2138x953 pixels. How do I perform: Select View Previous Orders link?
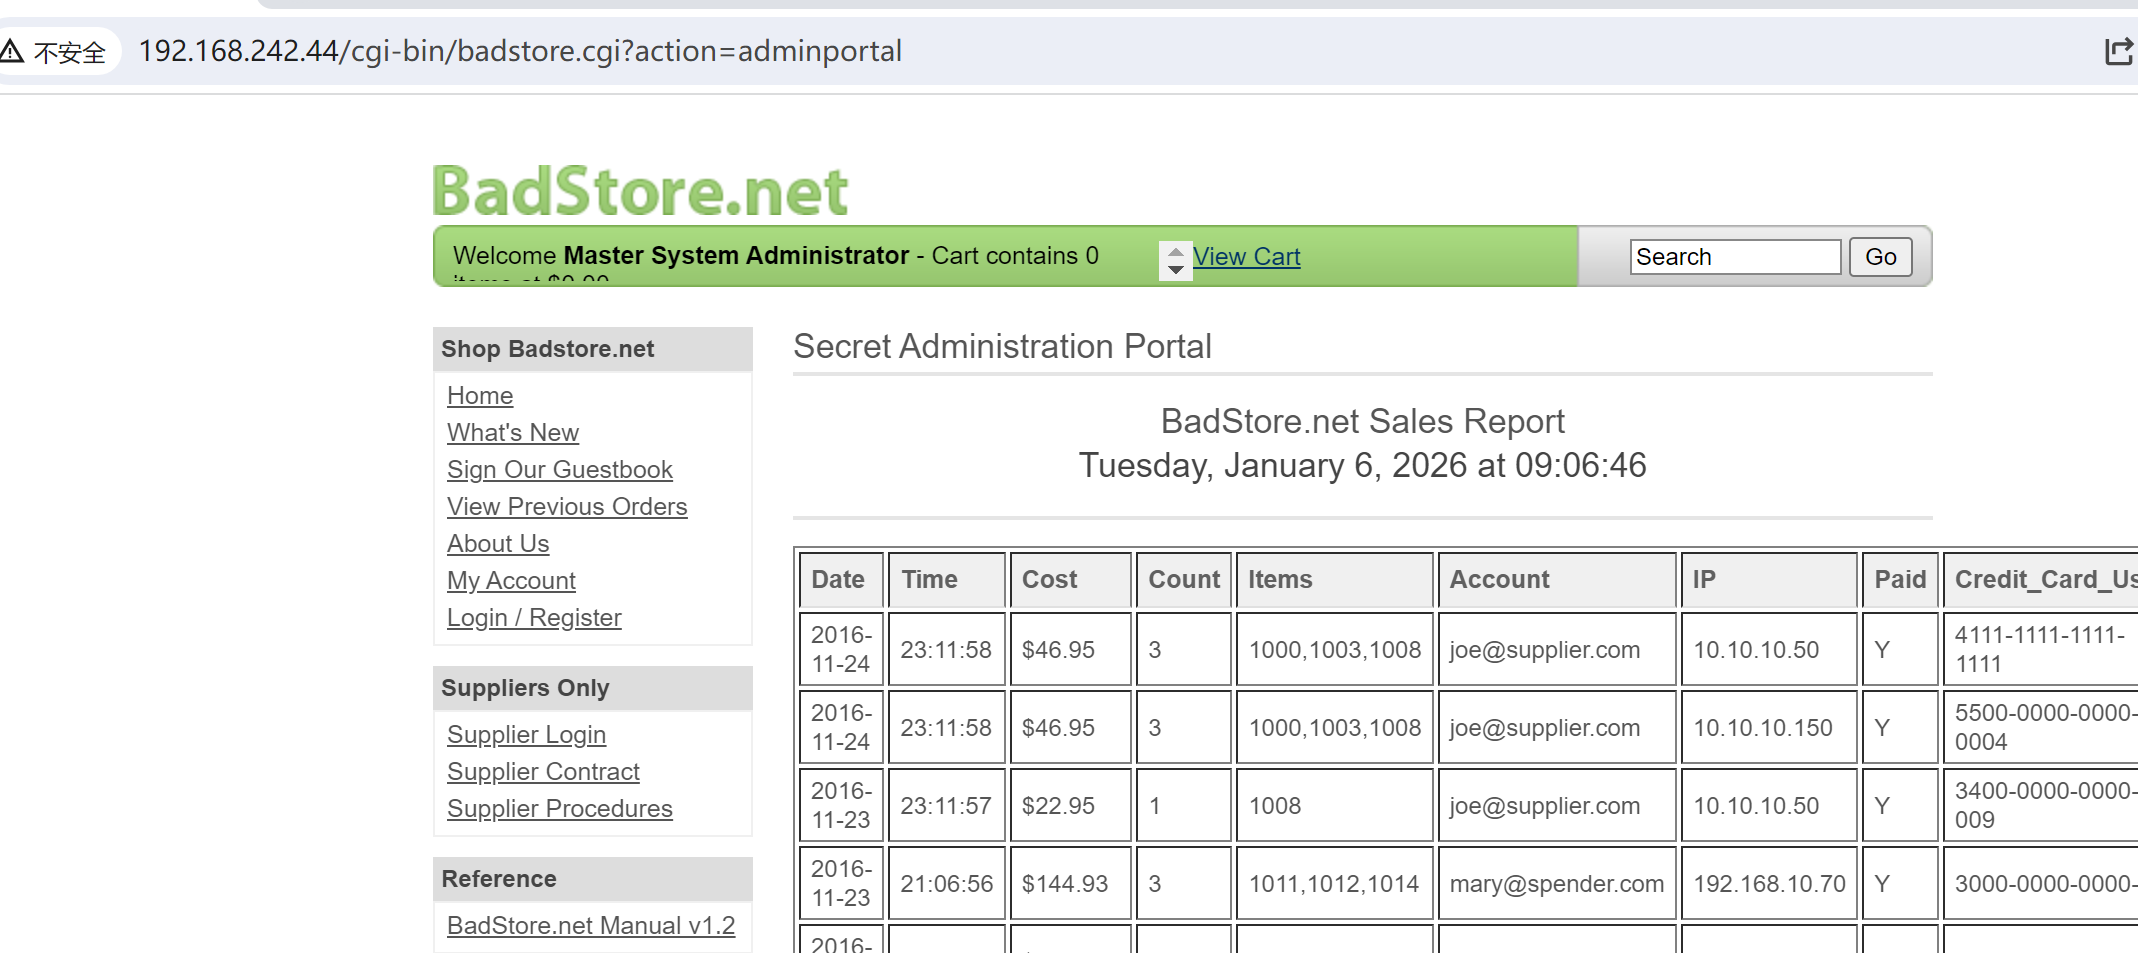tap(567, 507)
